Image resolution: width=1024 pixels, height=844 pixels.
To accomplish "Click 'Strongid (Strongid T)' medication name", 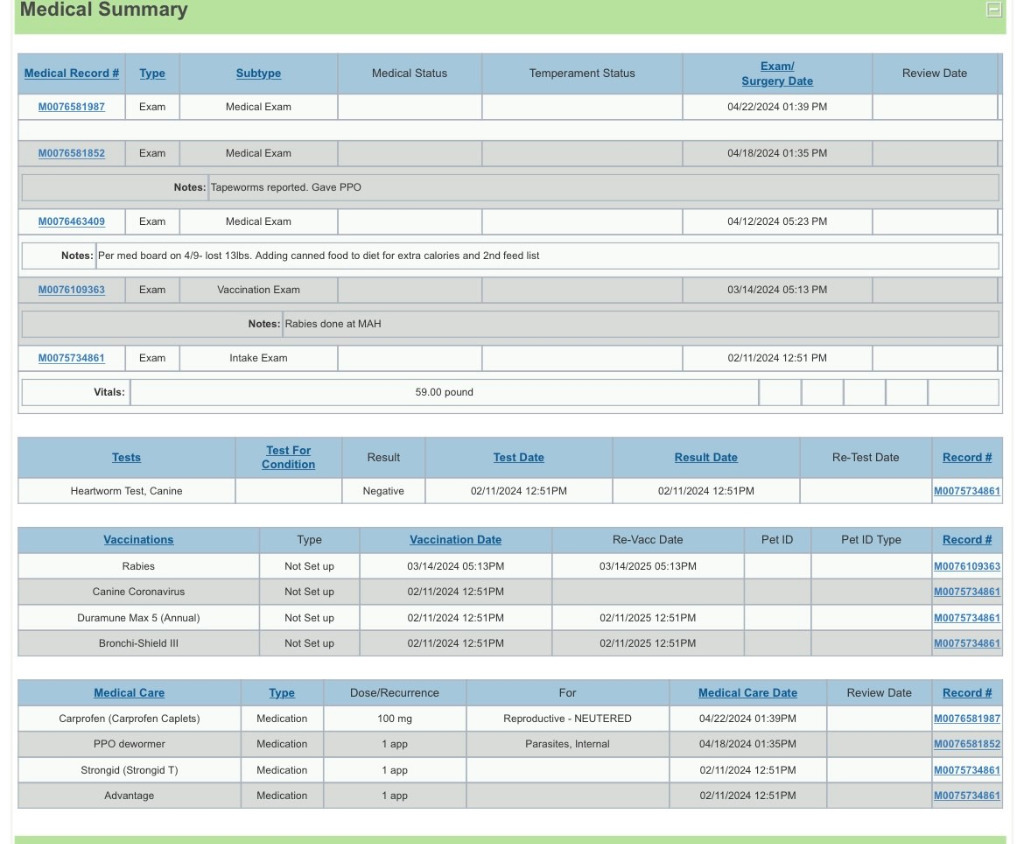I will click(x=129, y=770).
